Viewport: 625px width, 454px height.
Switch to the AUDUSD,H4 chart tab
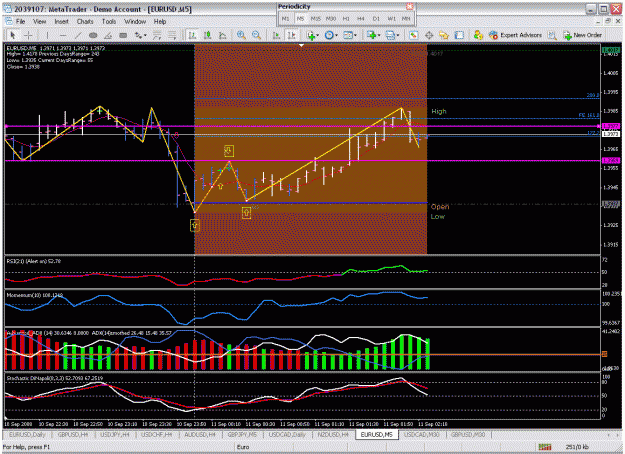tap(200, 434)
